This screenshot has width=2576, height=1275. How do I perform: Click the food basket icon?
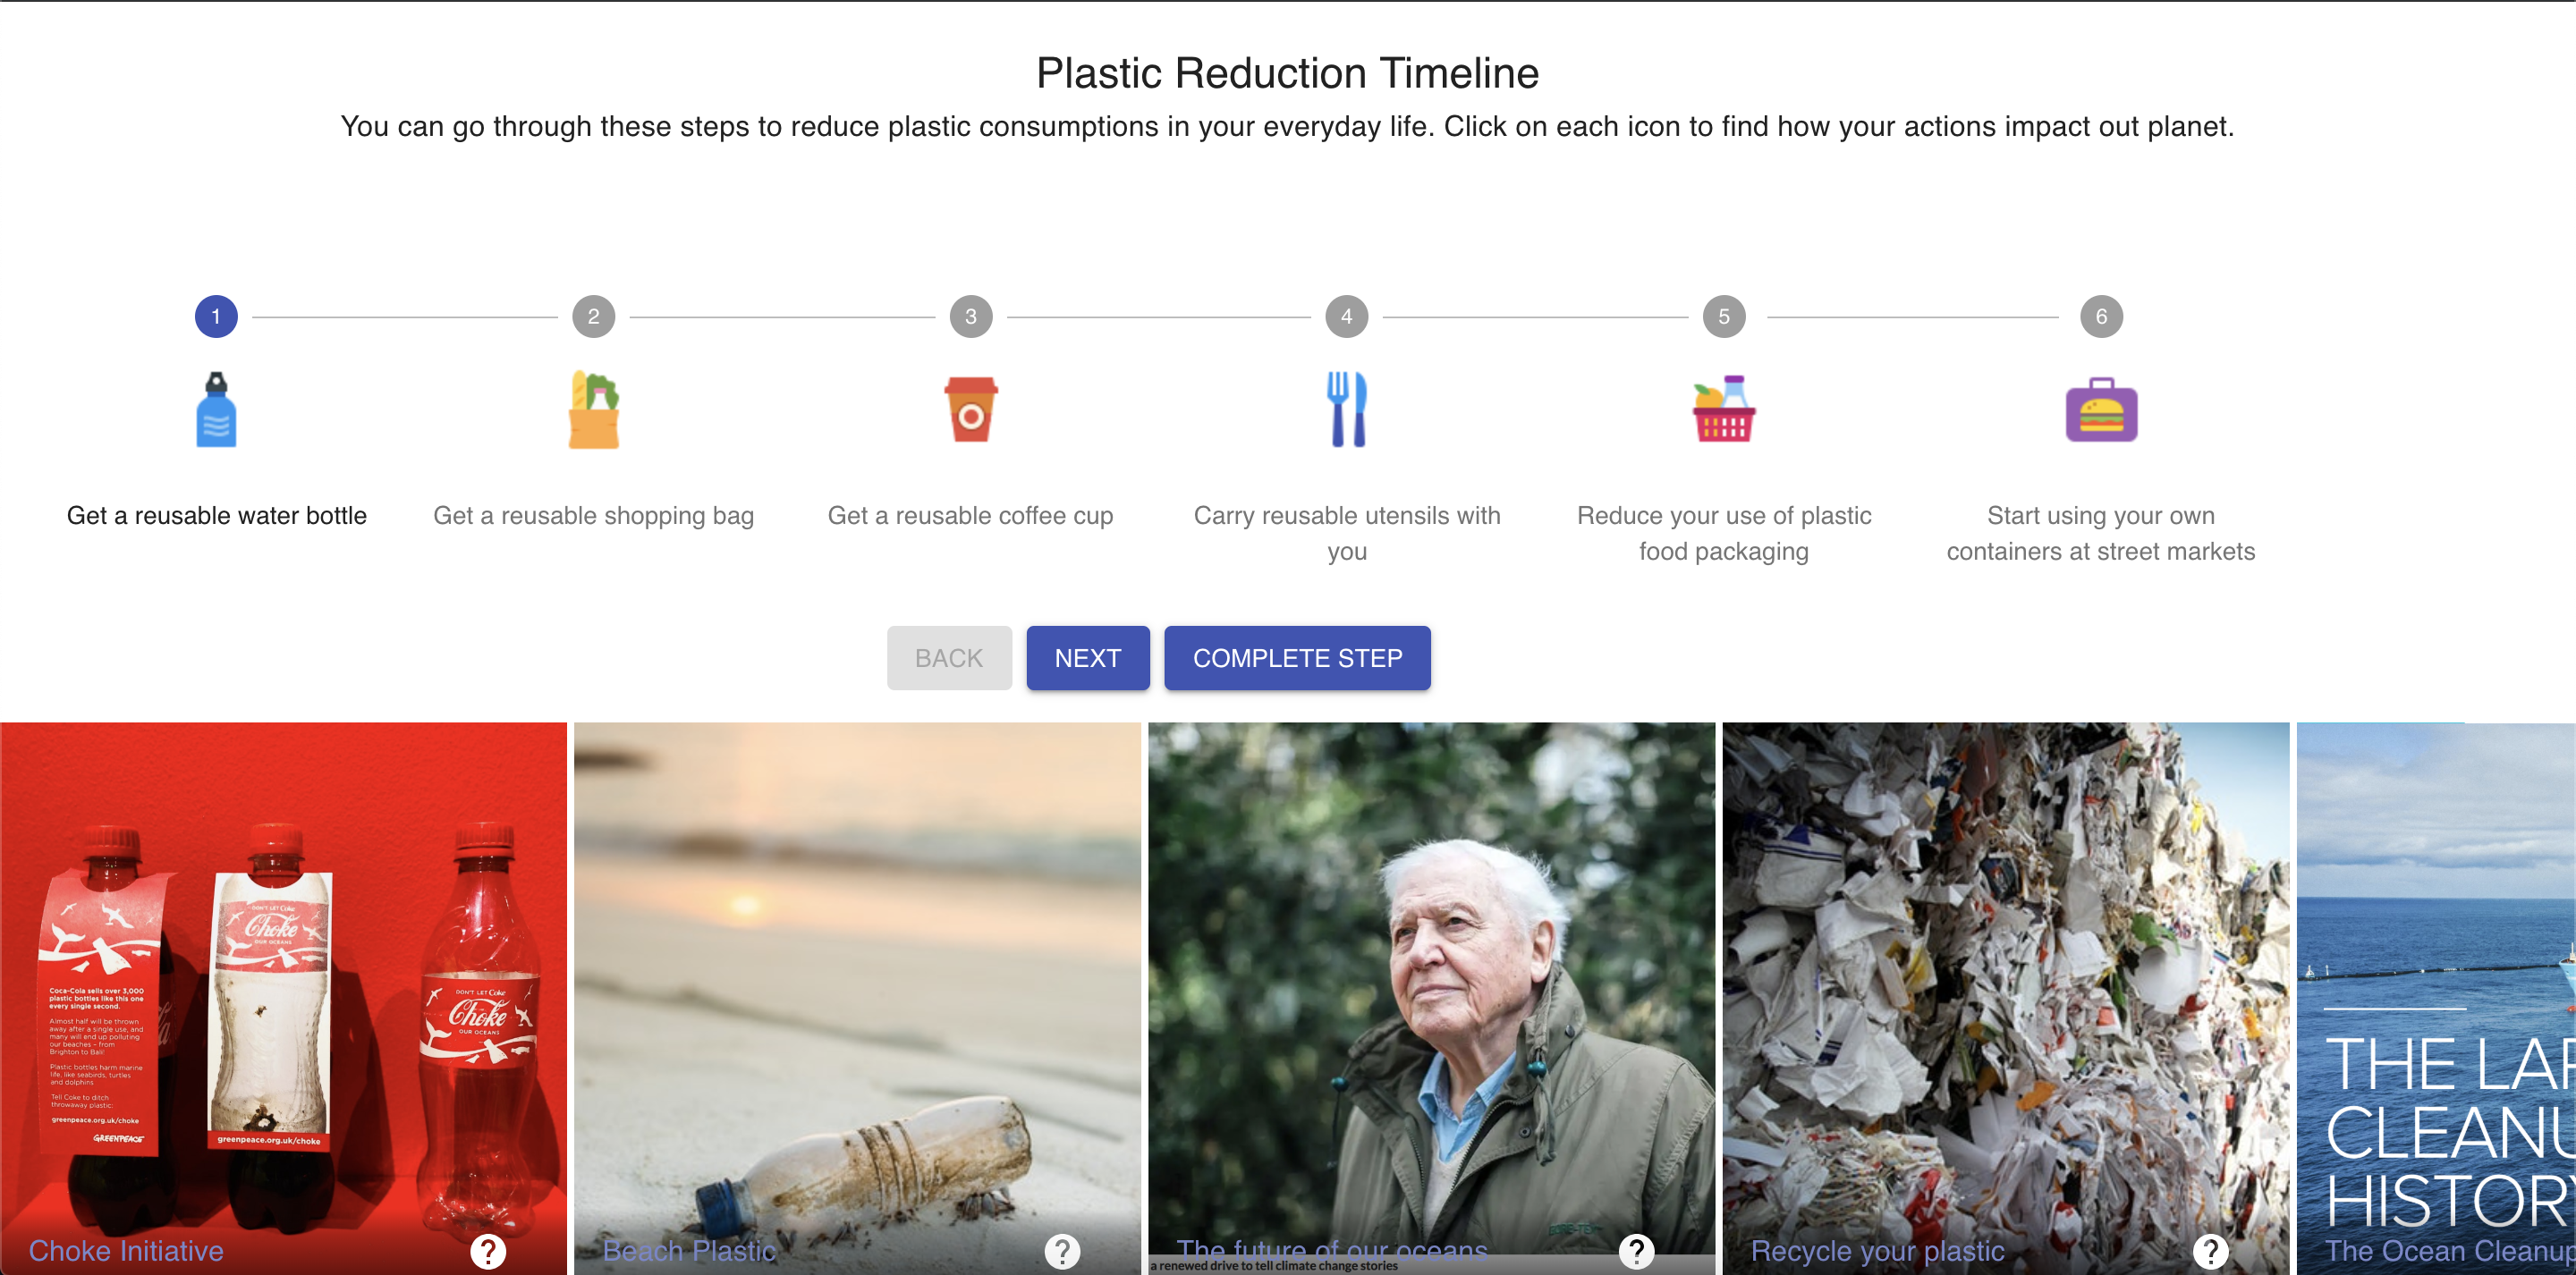(1724, 410)
